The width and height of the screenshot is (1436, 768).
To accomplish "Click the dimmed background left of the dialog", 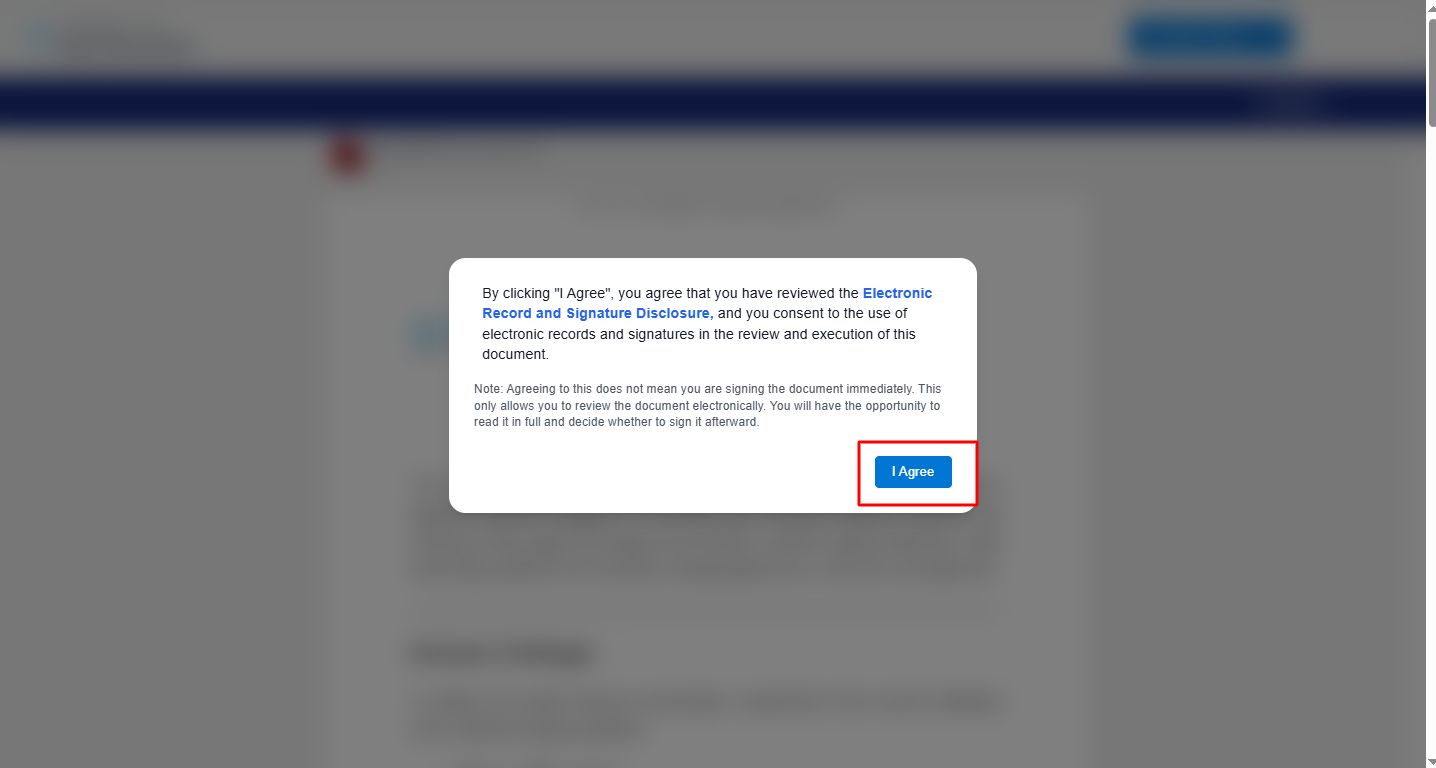I will (200, 400).
